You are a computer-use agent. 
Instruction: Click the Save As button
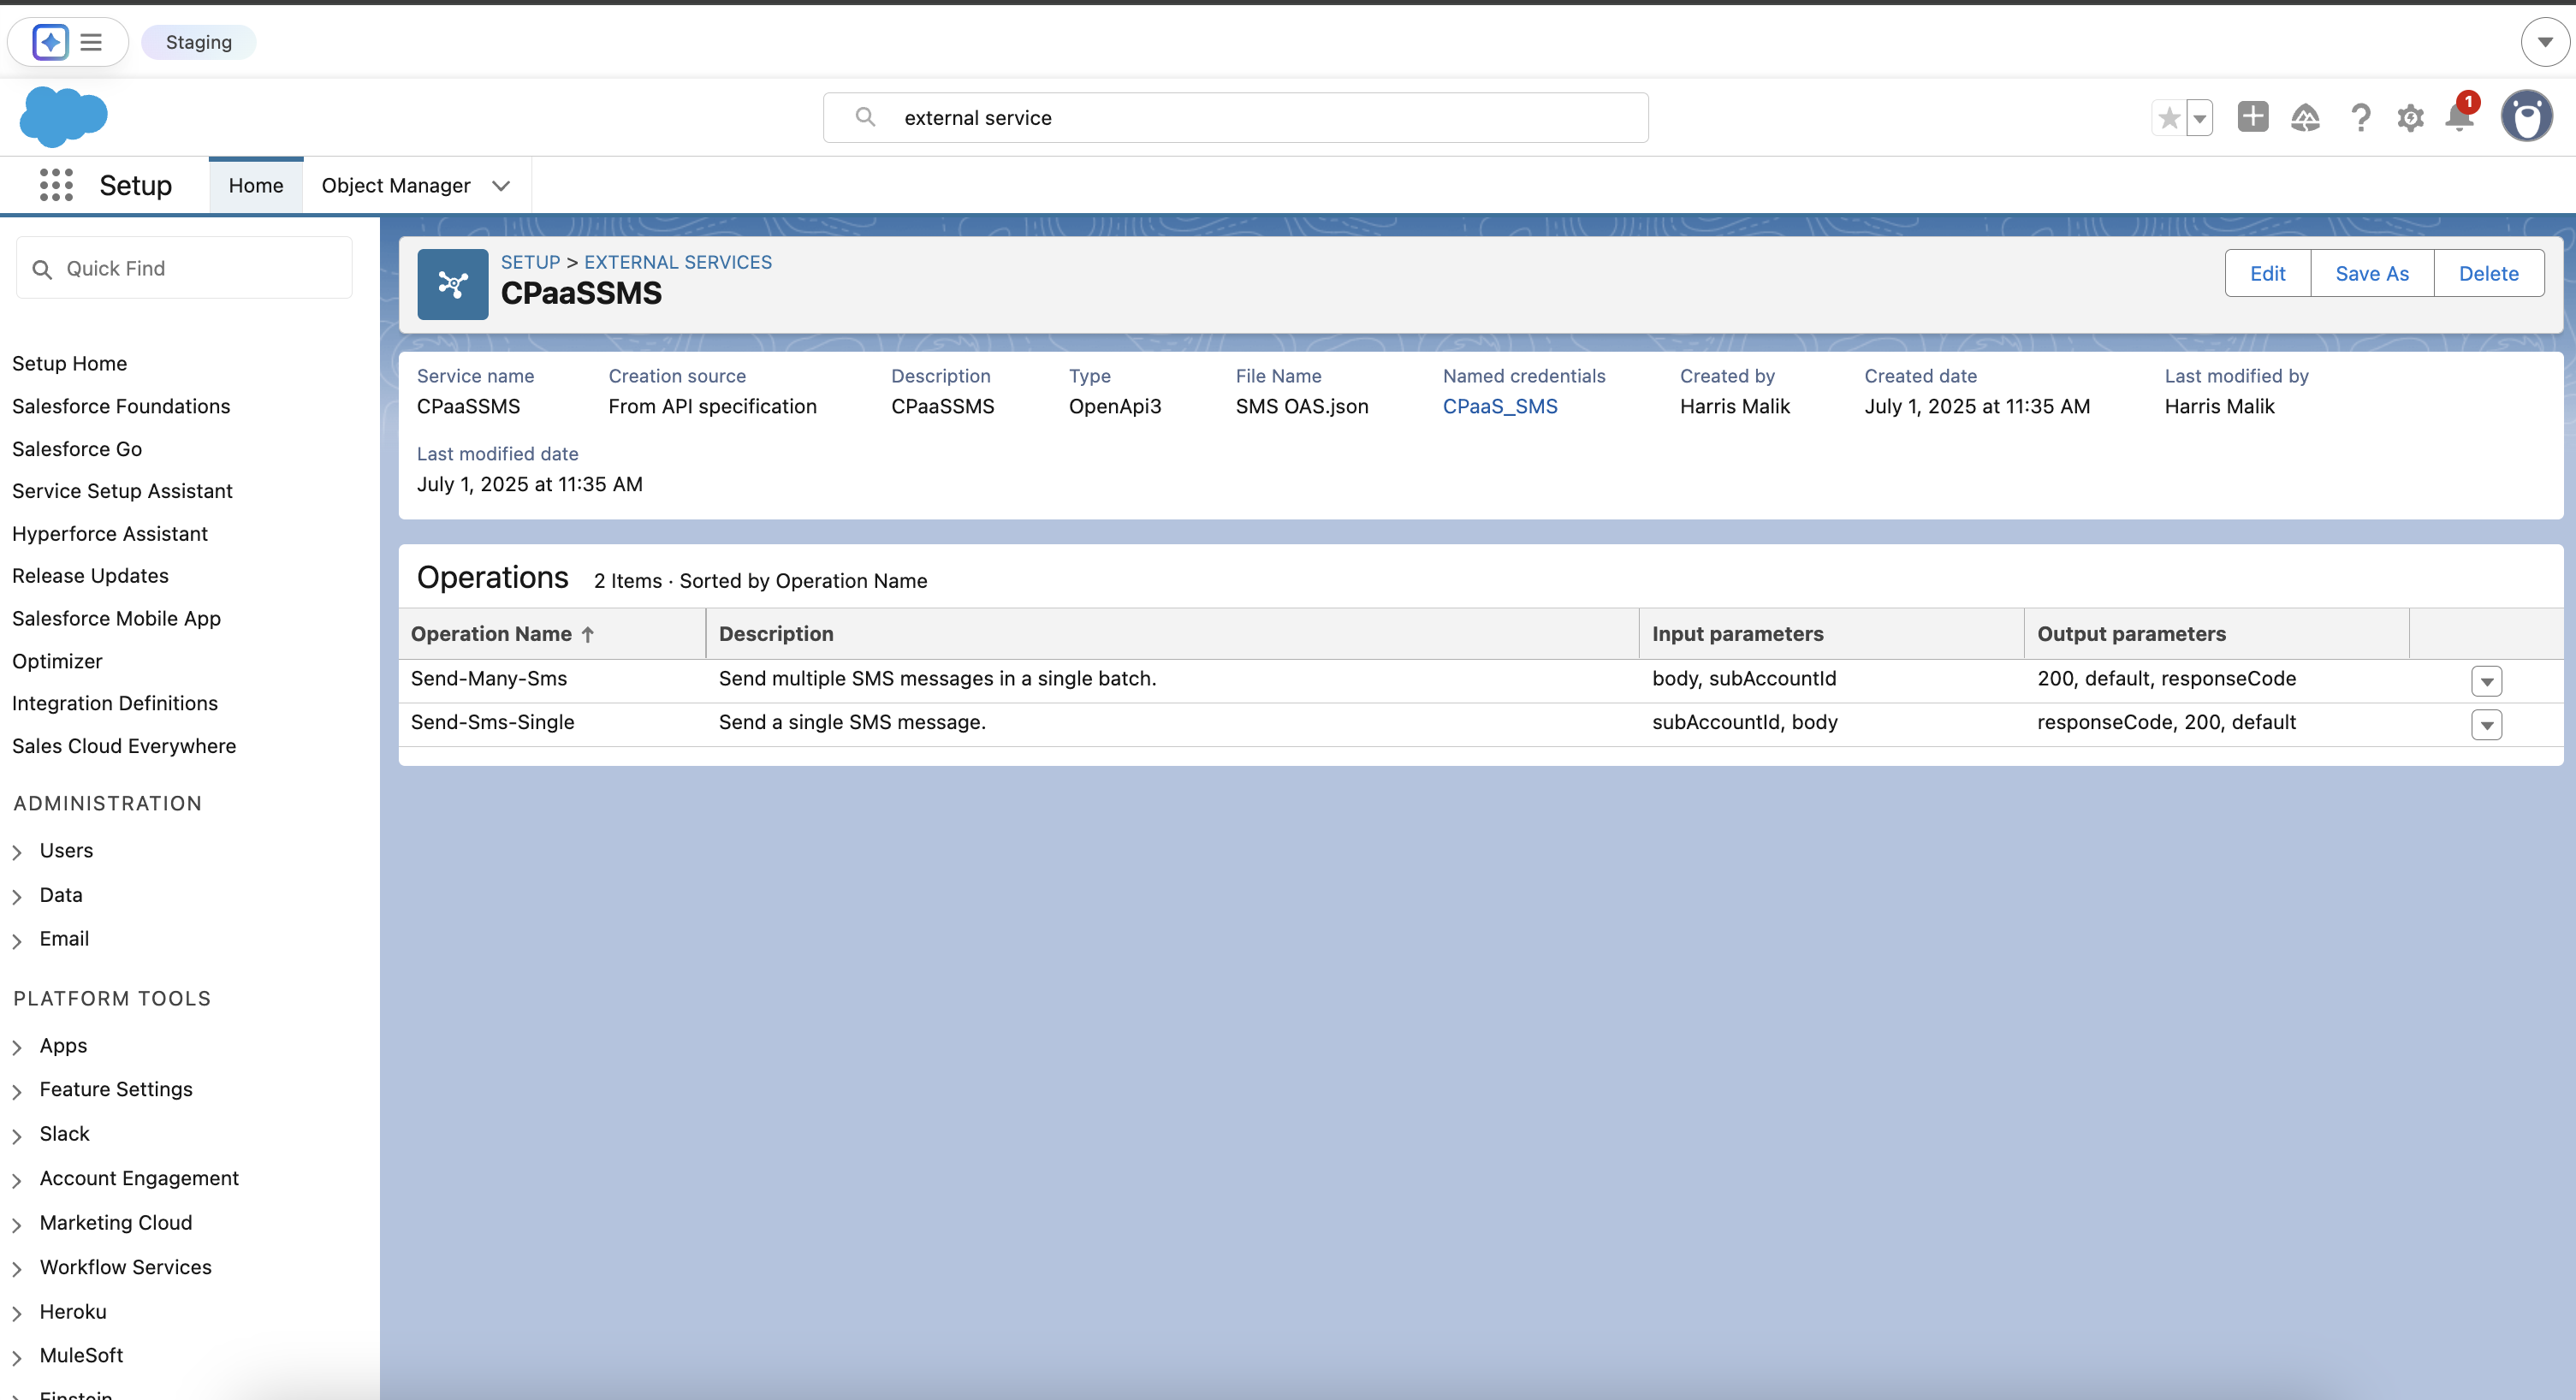pos(2372,273)
